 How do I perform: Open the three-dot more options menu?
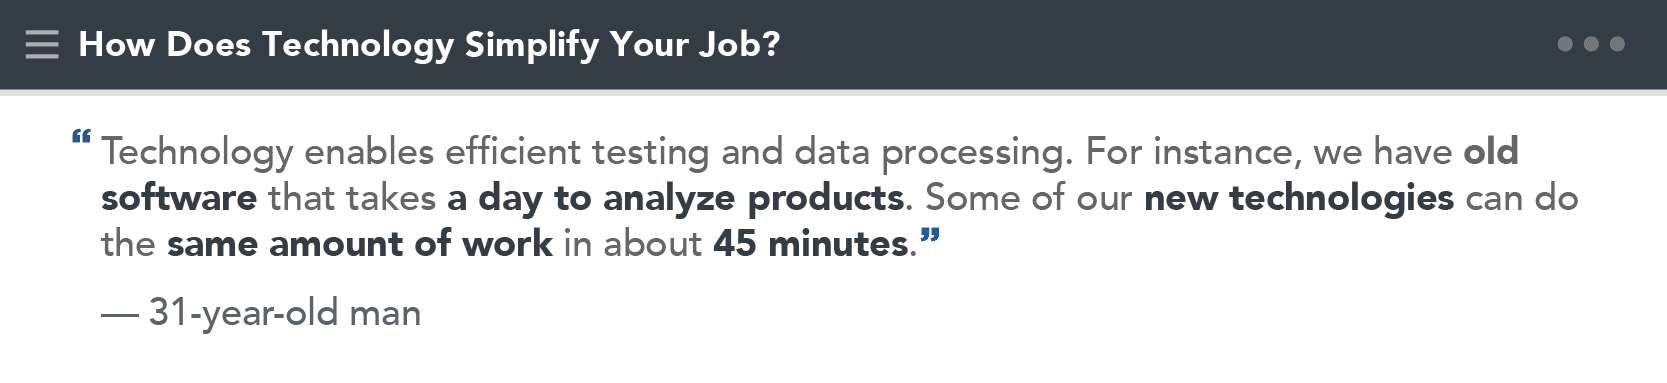click(x=1591, y=44)
